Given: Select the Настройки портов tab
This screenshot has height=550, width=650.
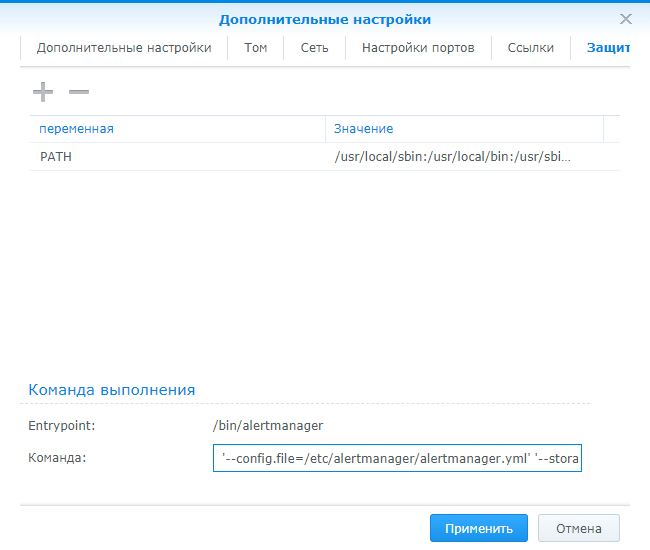Looking at the screenshot, I should tap(418, 48).
